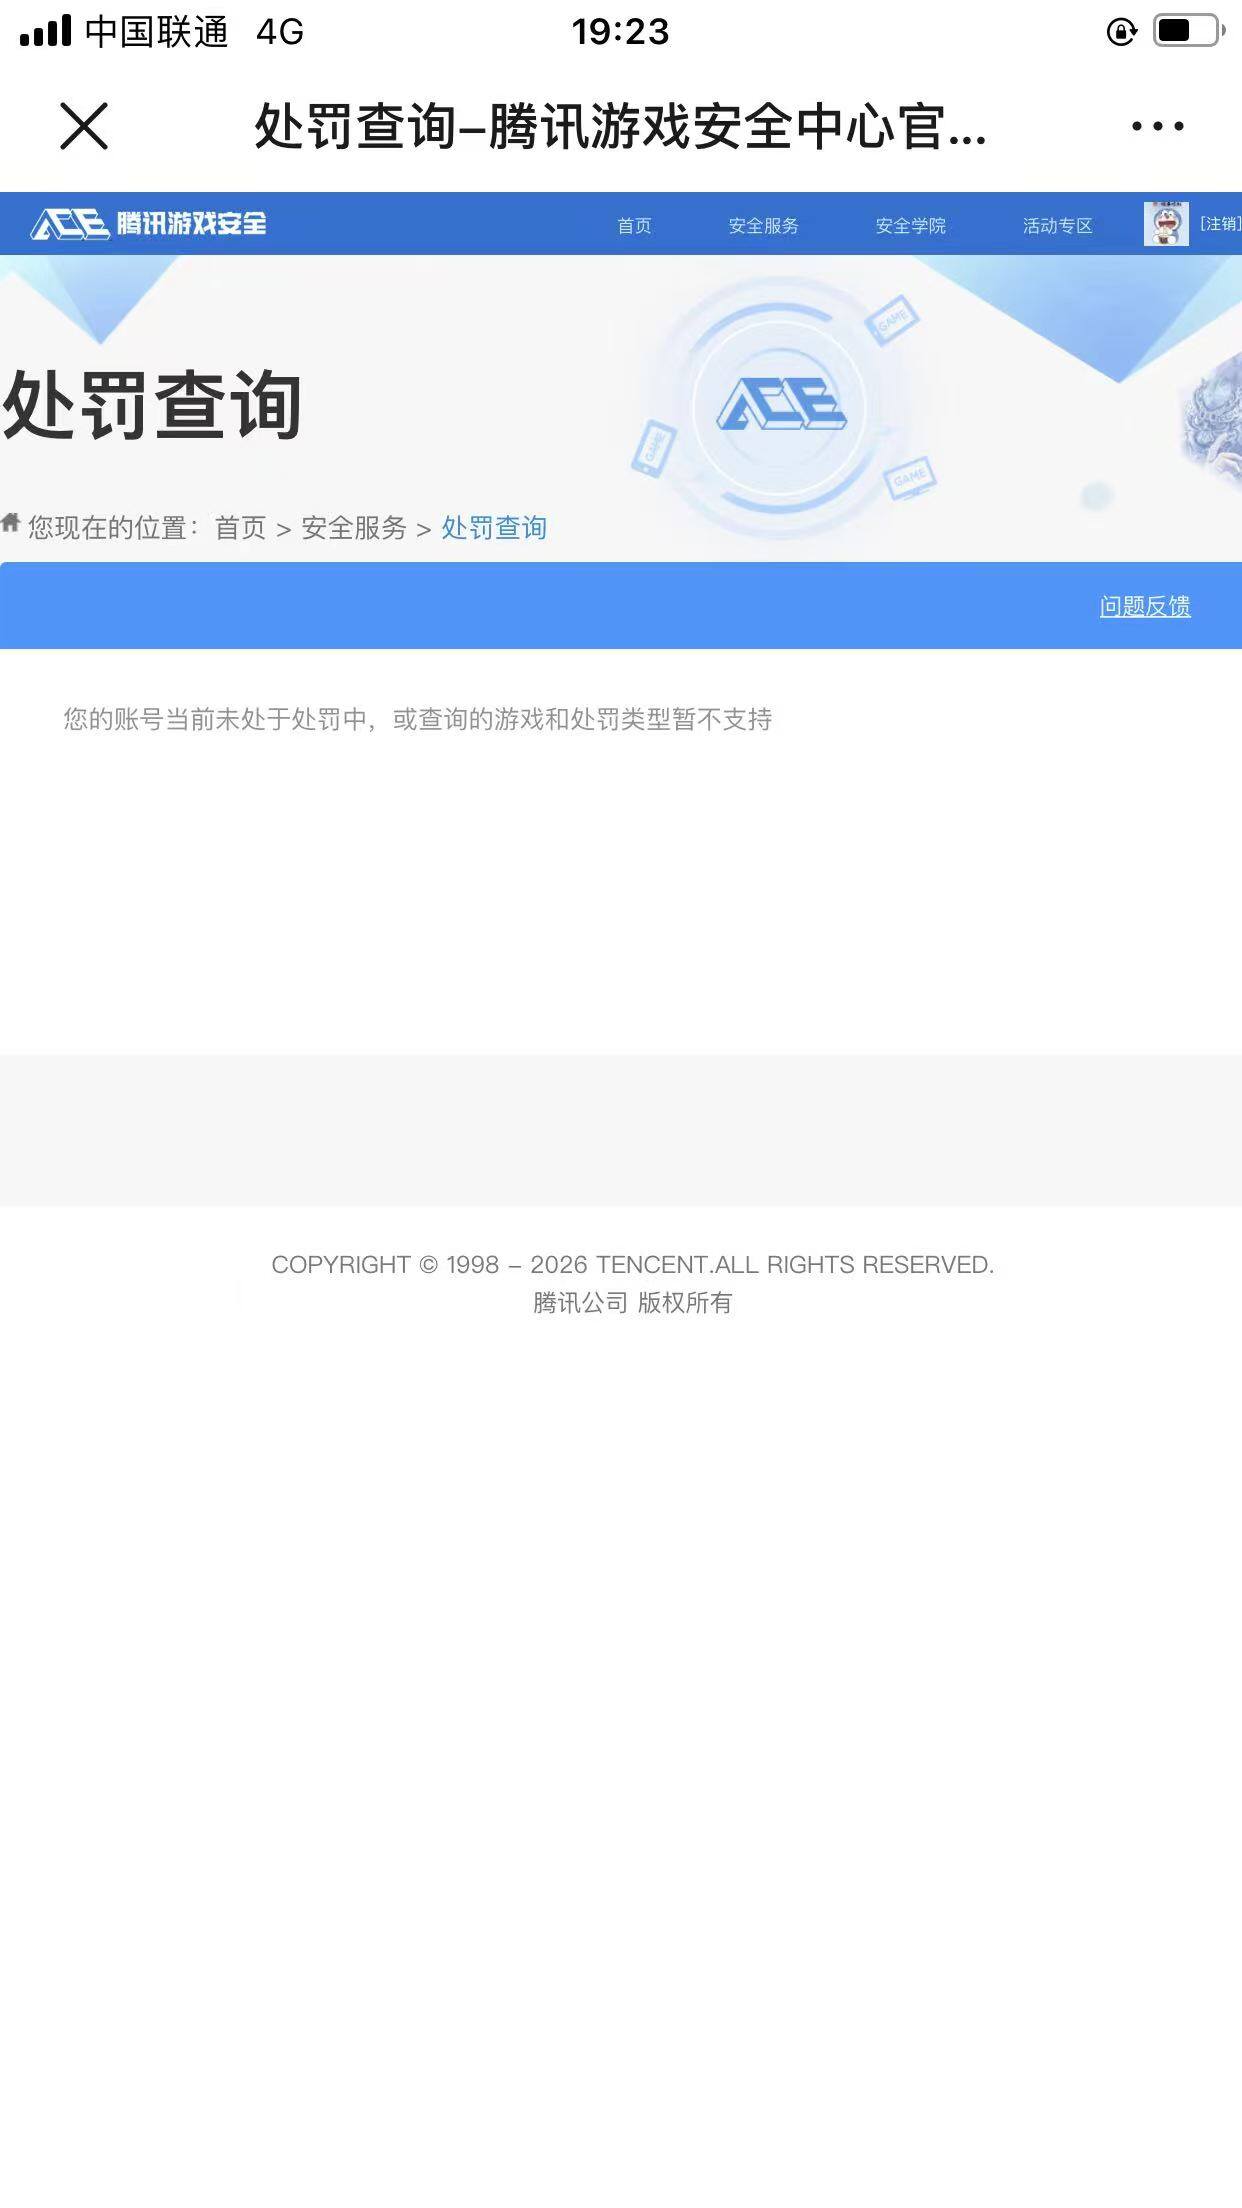Click the home icon in the breadcrumb
This screenshot has height=2208, width=1242.
[x=11, y=522]
